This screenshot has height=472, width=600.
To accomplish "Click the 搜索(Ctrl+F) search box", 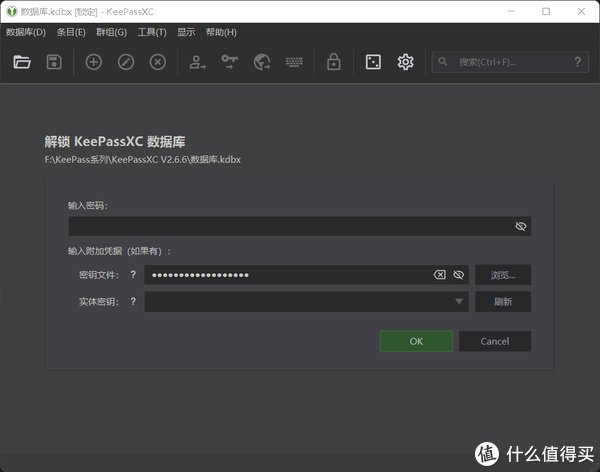I will [510, 62].
